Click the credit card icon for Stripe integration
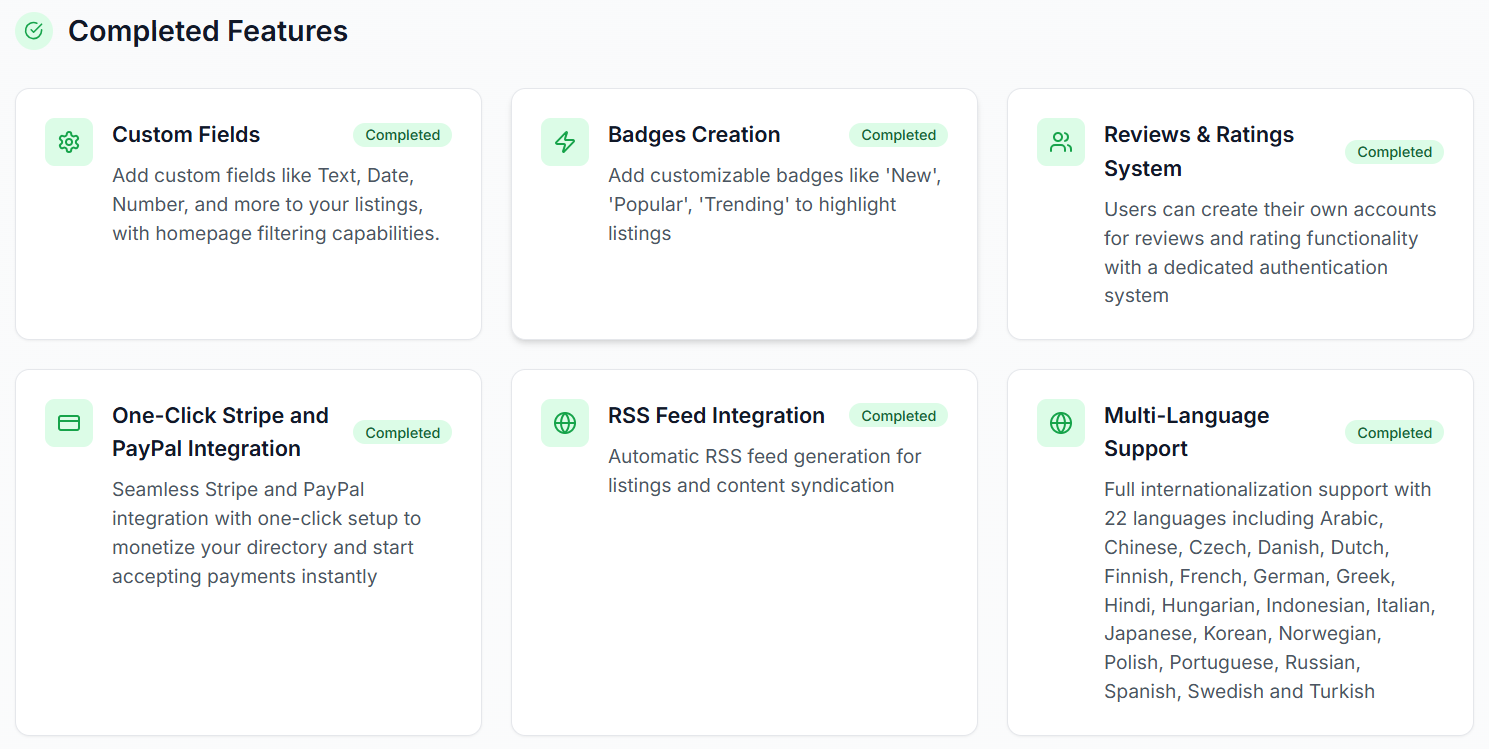 (69, 423)
